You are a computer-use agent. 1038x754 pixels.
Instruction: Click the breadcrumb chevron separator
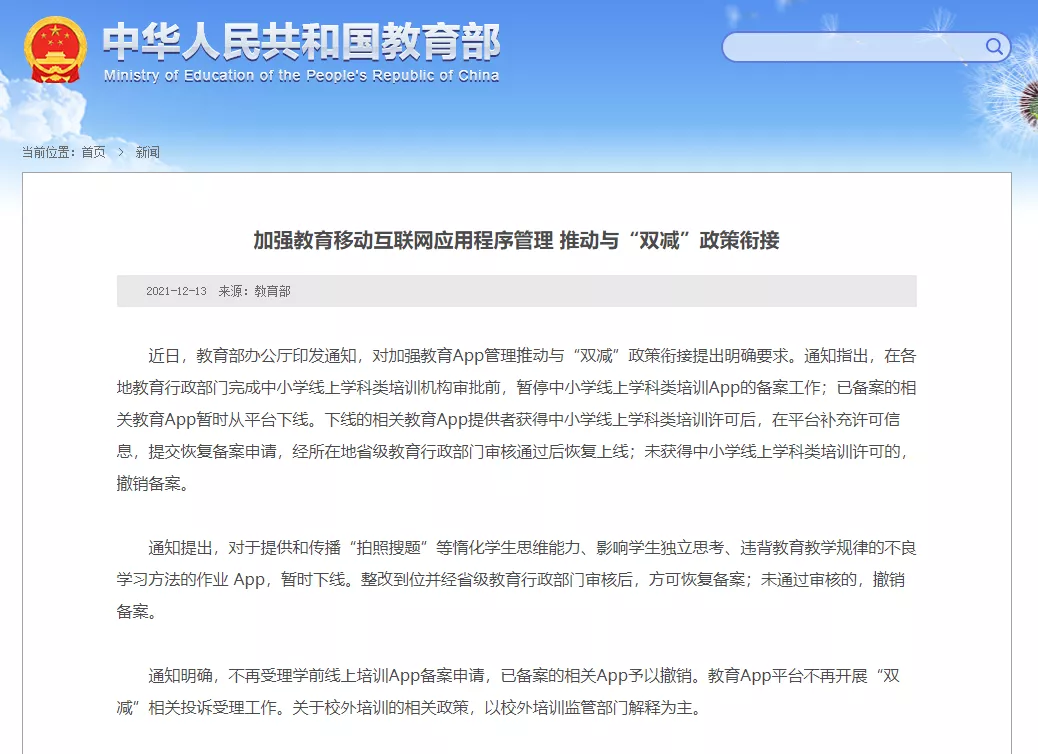point(120,152)
